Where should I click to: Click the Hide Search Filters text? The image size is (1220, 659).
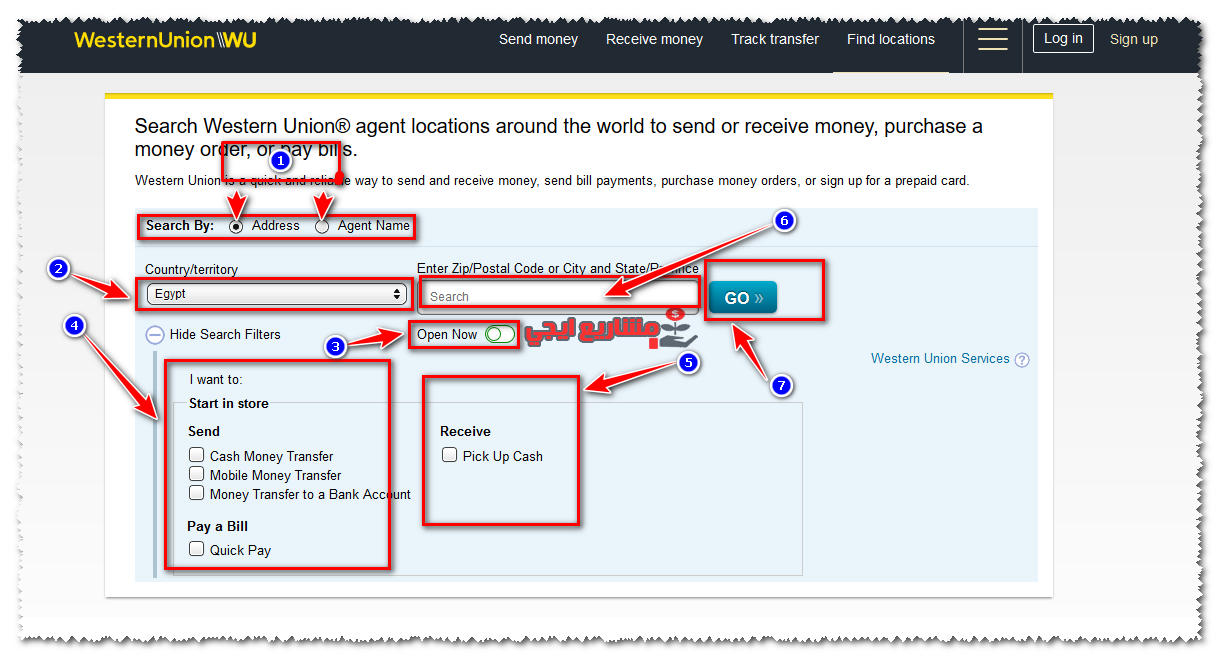point(225,335)
